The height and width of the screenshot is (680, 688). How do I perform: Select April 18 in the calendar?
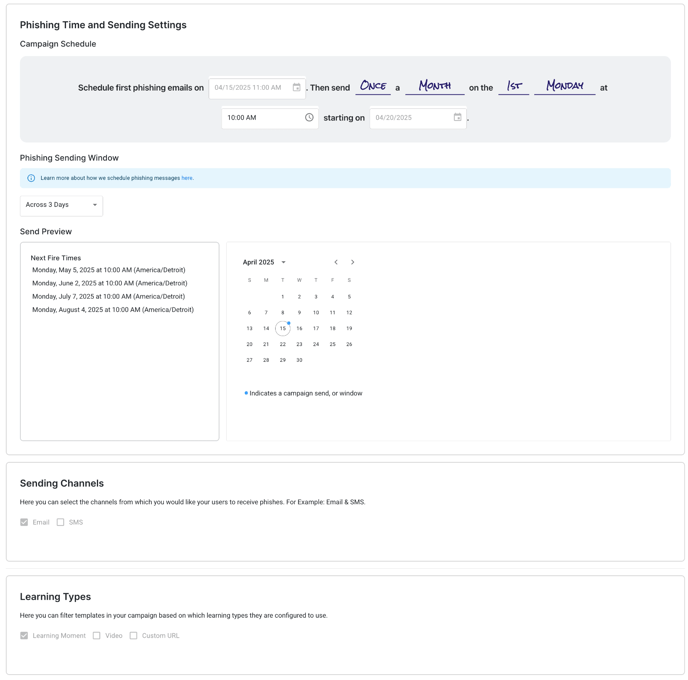(x=333, y=328)
